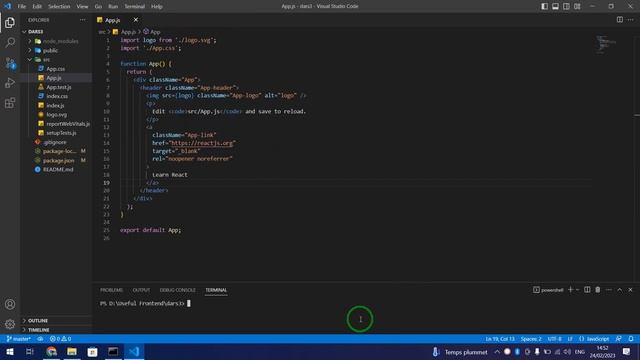Screen dimensions: 640x360
Task: Close the App.js editor tab
Action: 136,20
